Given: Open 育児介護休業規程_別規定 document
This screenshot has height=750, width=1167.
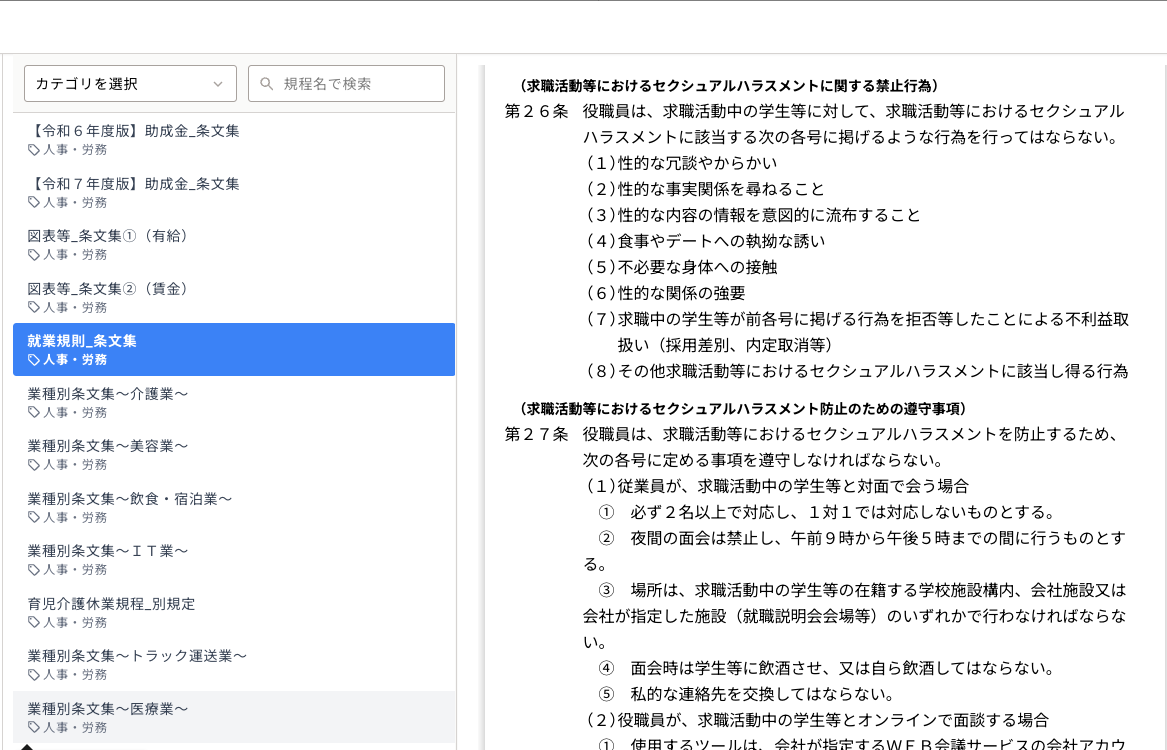Looking at the screenshot, I should tap(111, 604).
